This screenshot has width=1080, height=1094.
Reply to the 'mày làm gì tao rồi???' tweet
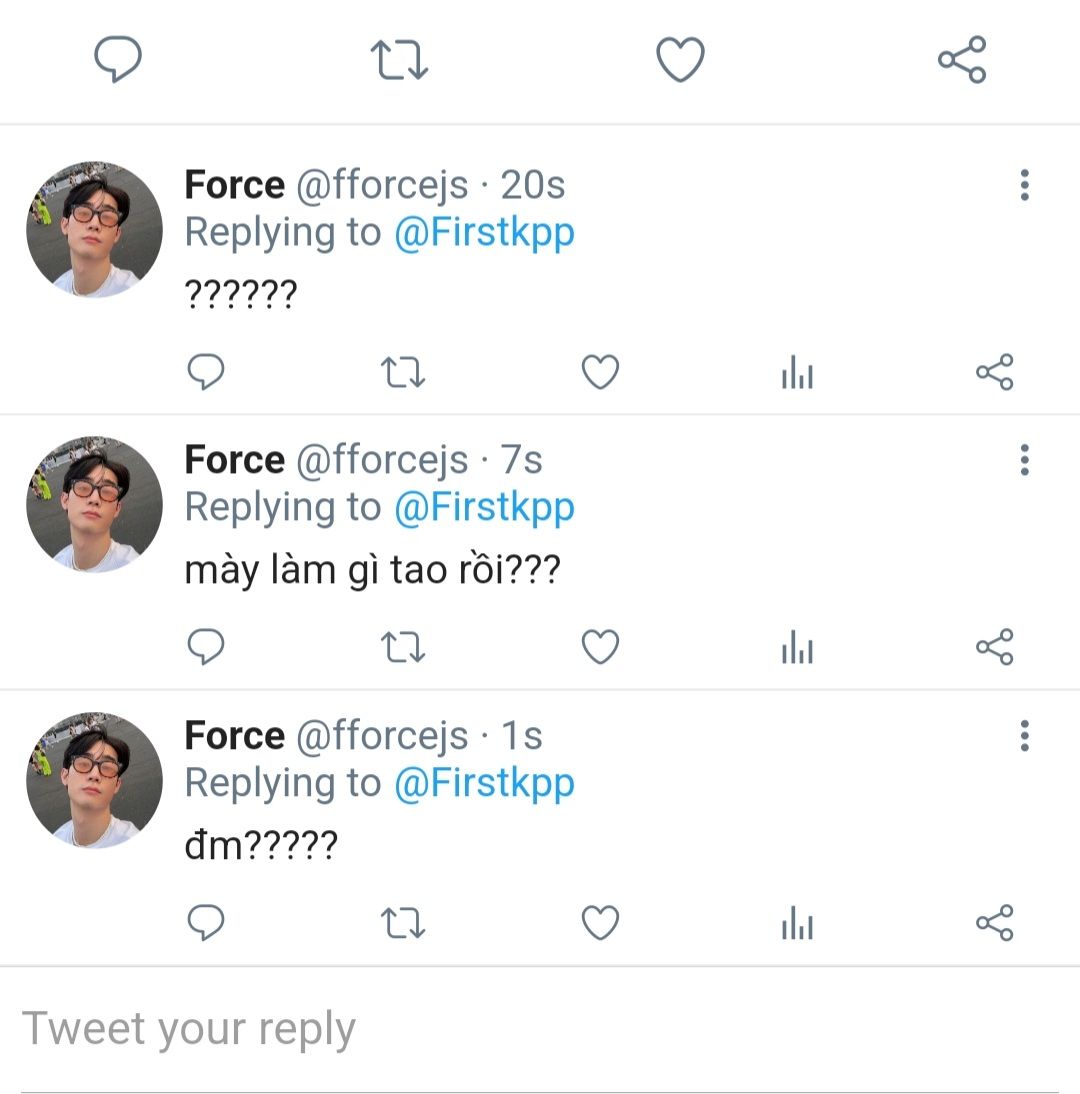click(206, 646)
